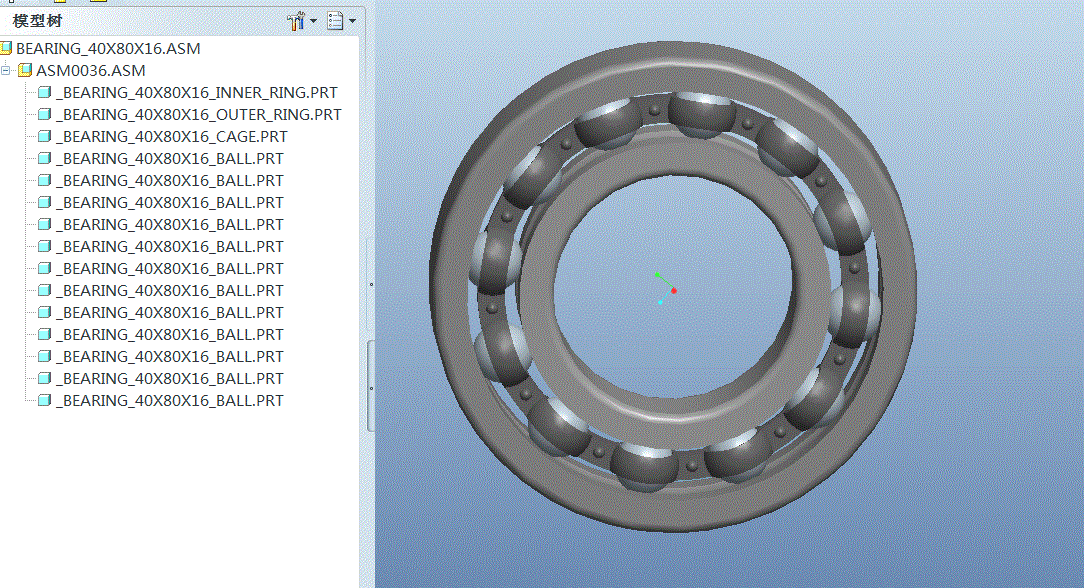Image resolution: width=1084 pixels, height=588 pixels.
Task: Open the model tree settings hammer icon
Action: coord(296,21)
